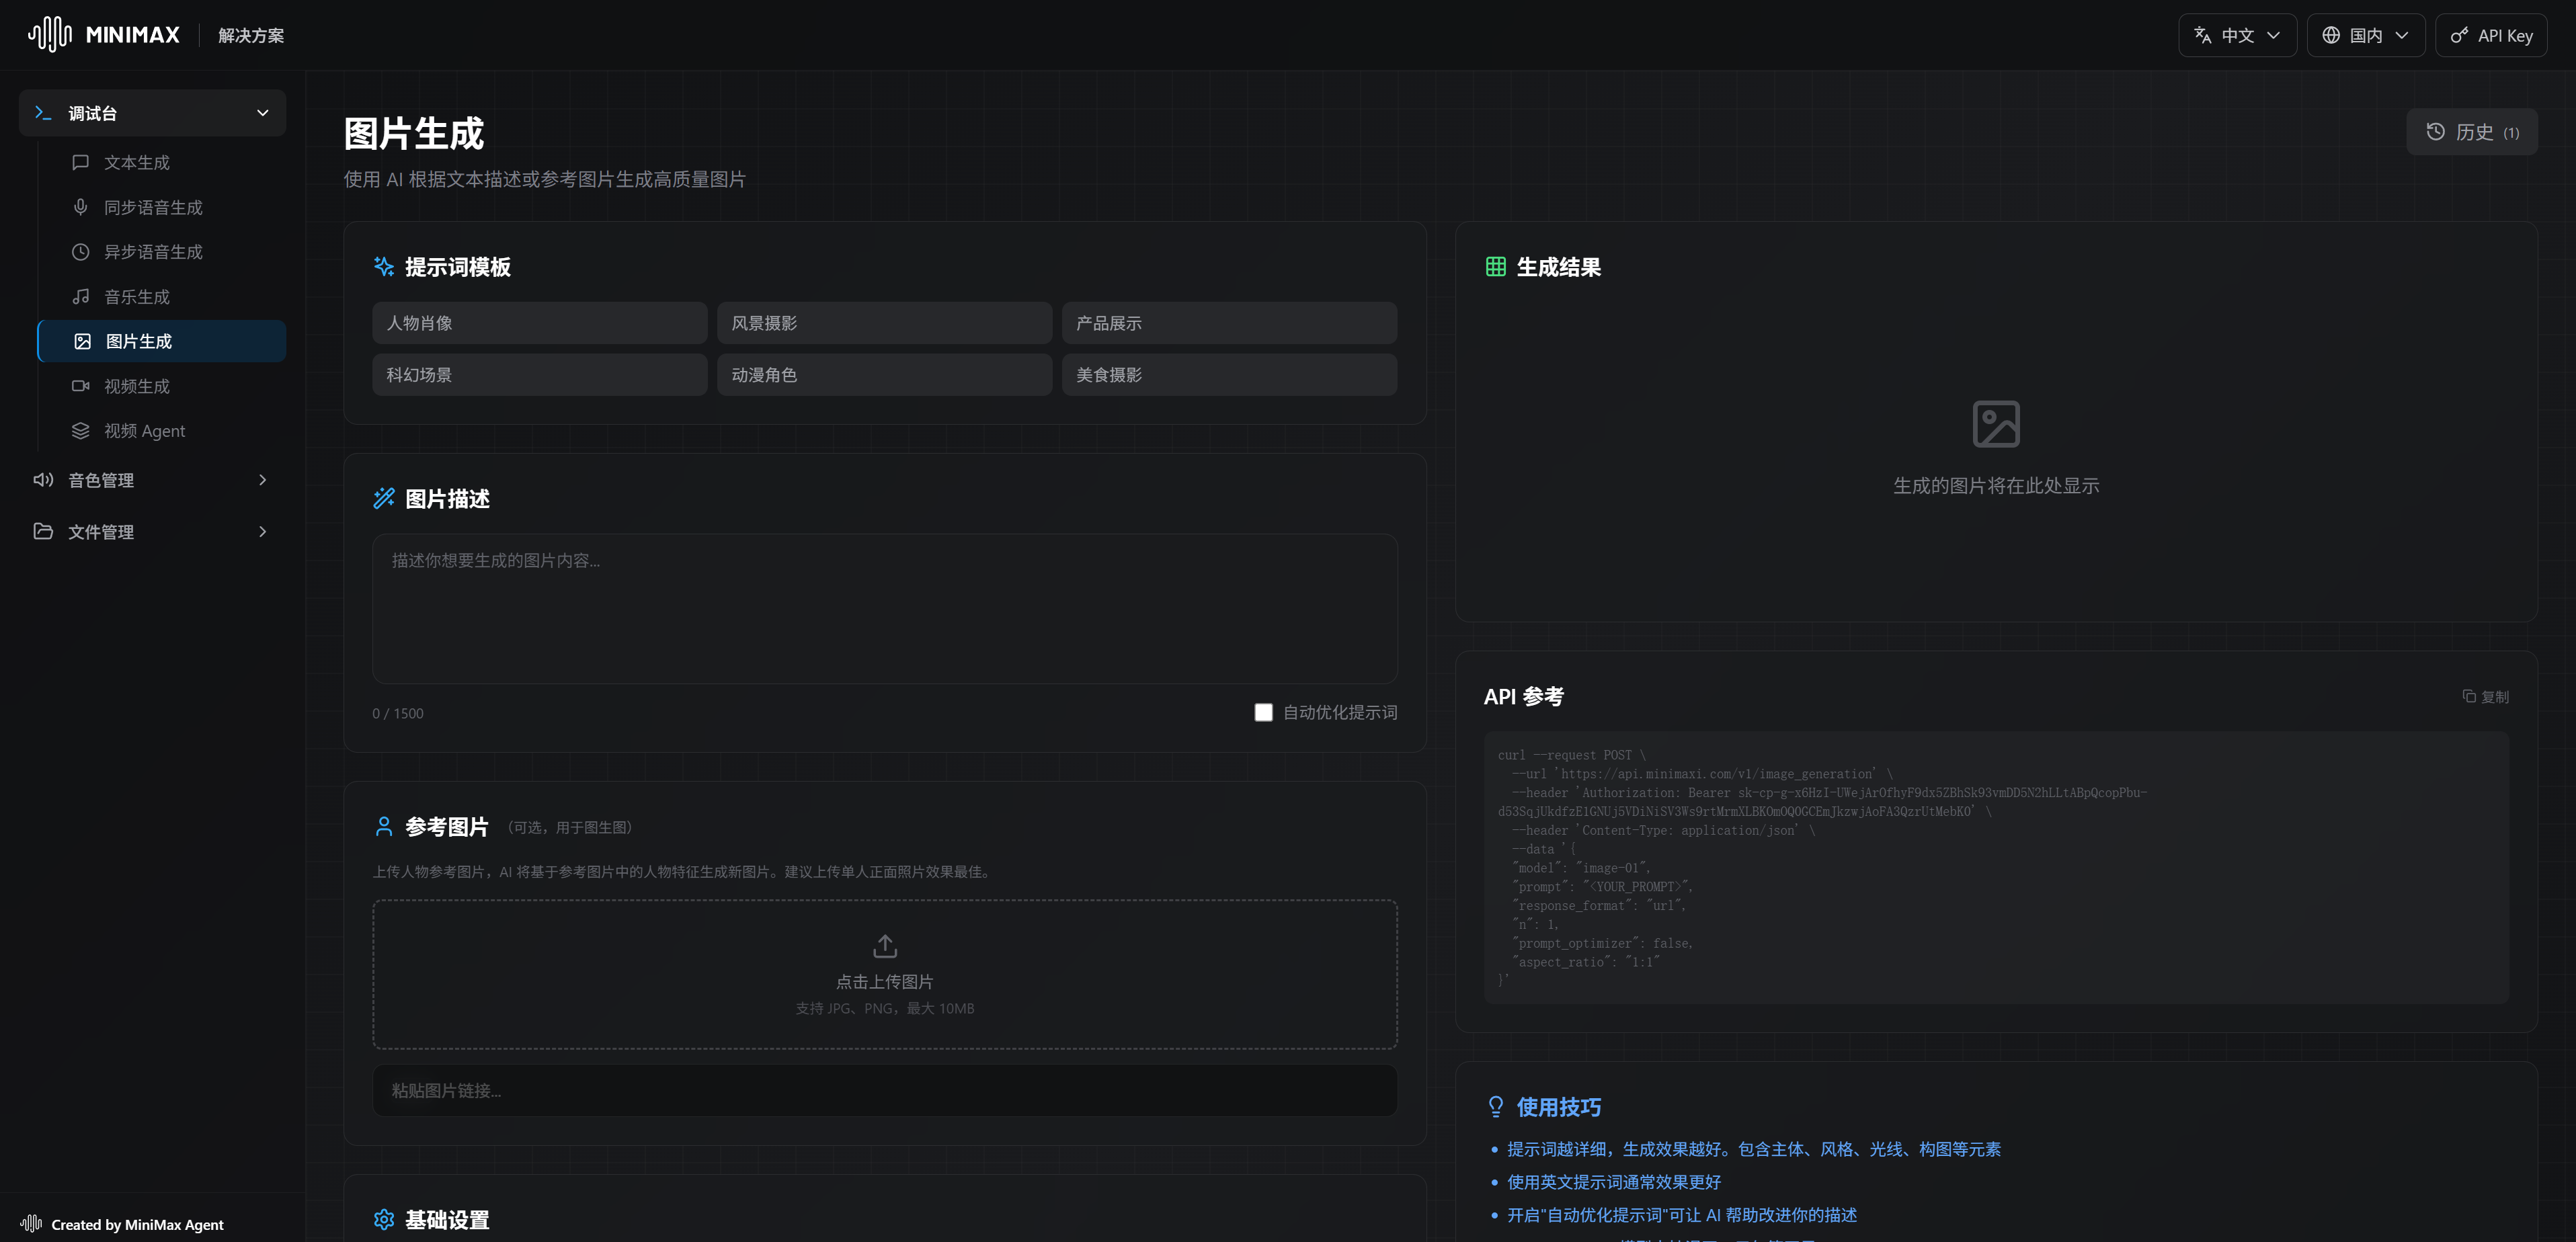Pick the 产品展示 prompt template
The height and width of the screenshot is (1242, 2576).
pyautogui.click(x=1229, y=323)
